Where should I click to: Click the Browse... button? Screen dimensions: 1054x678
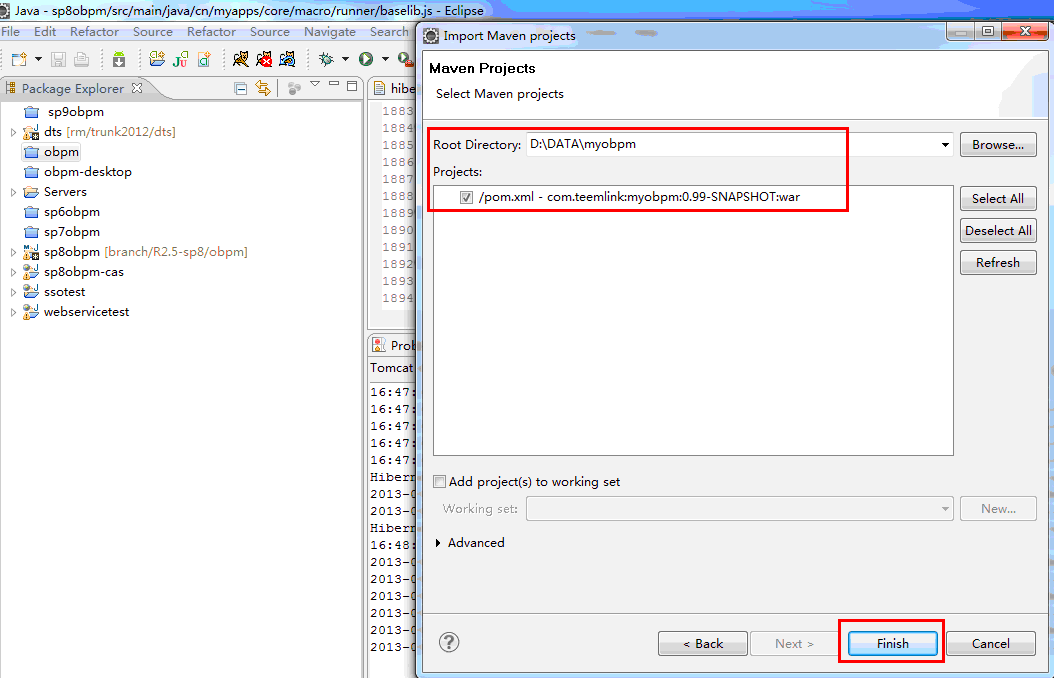click(998, 144)
